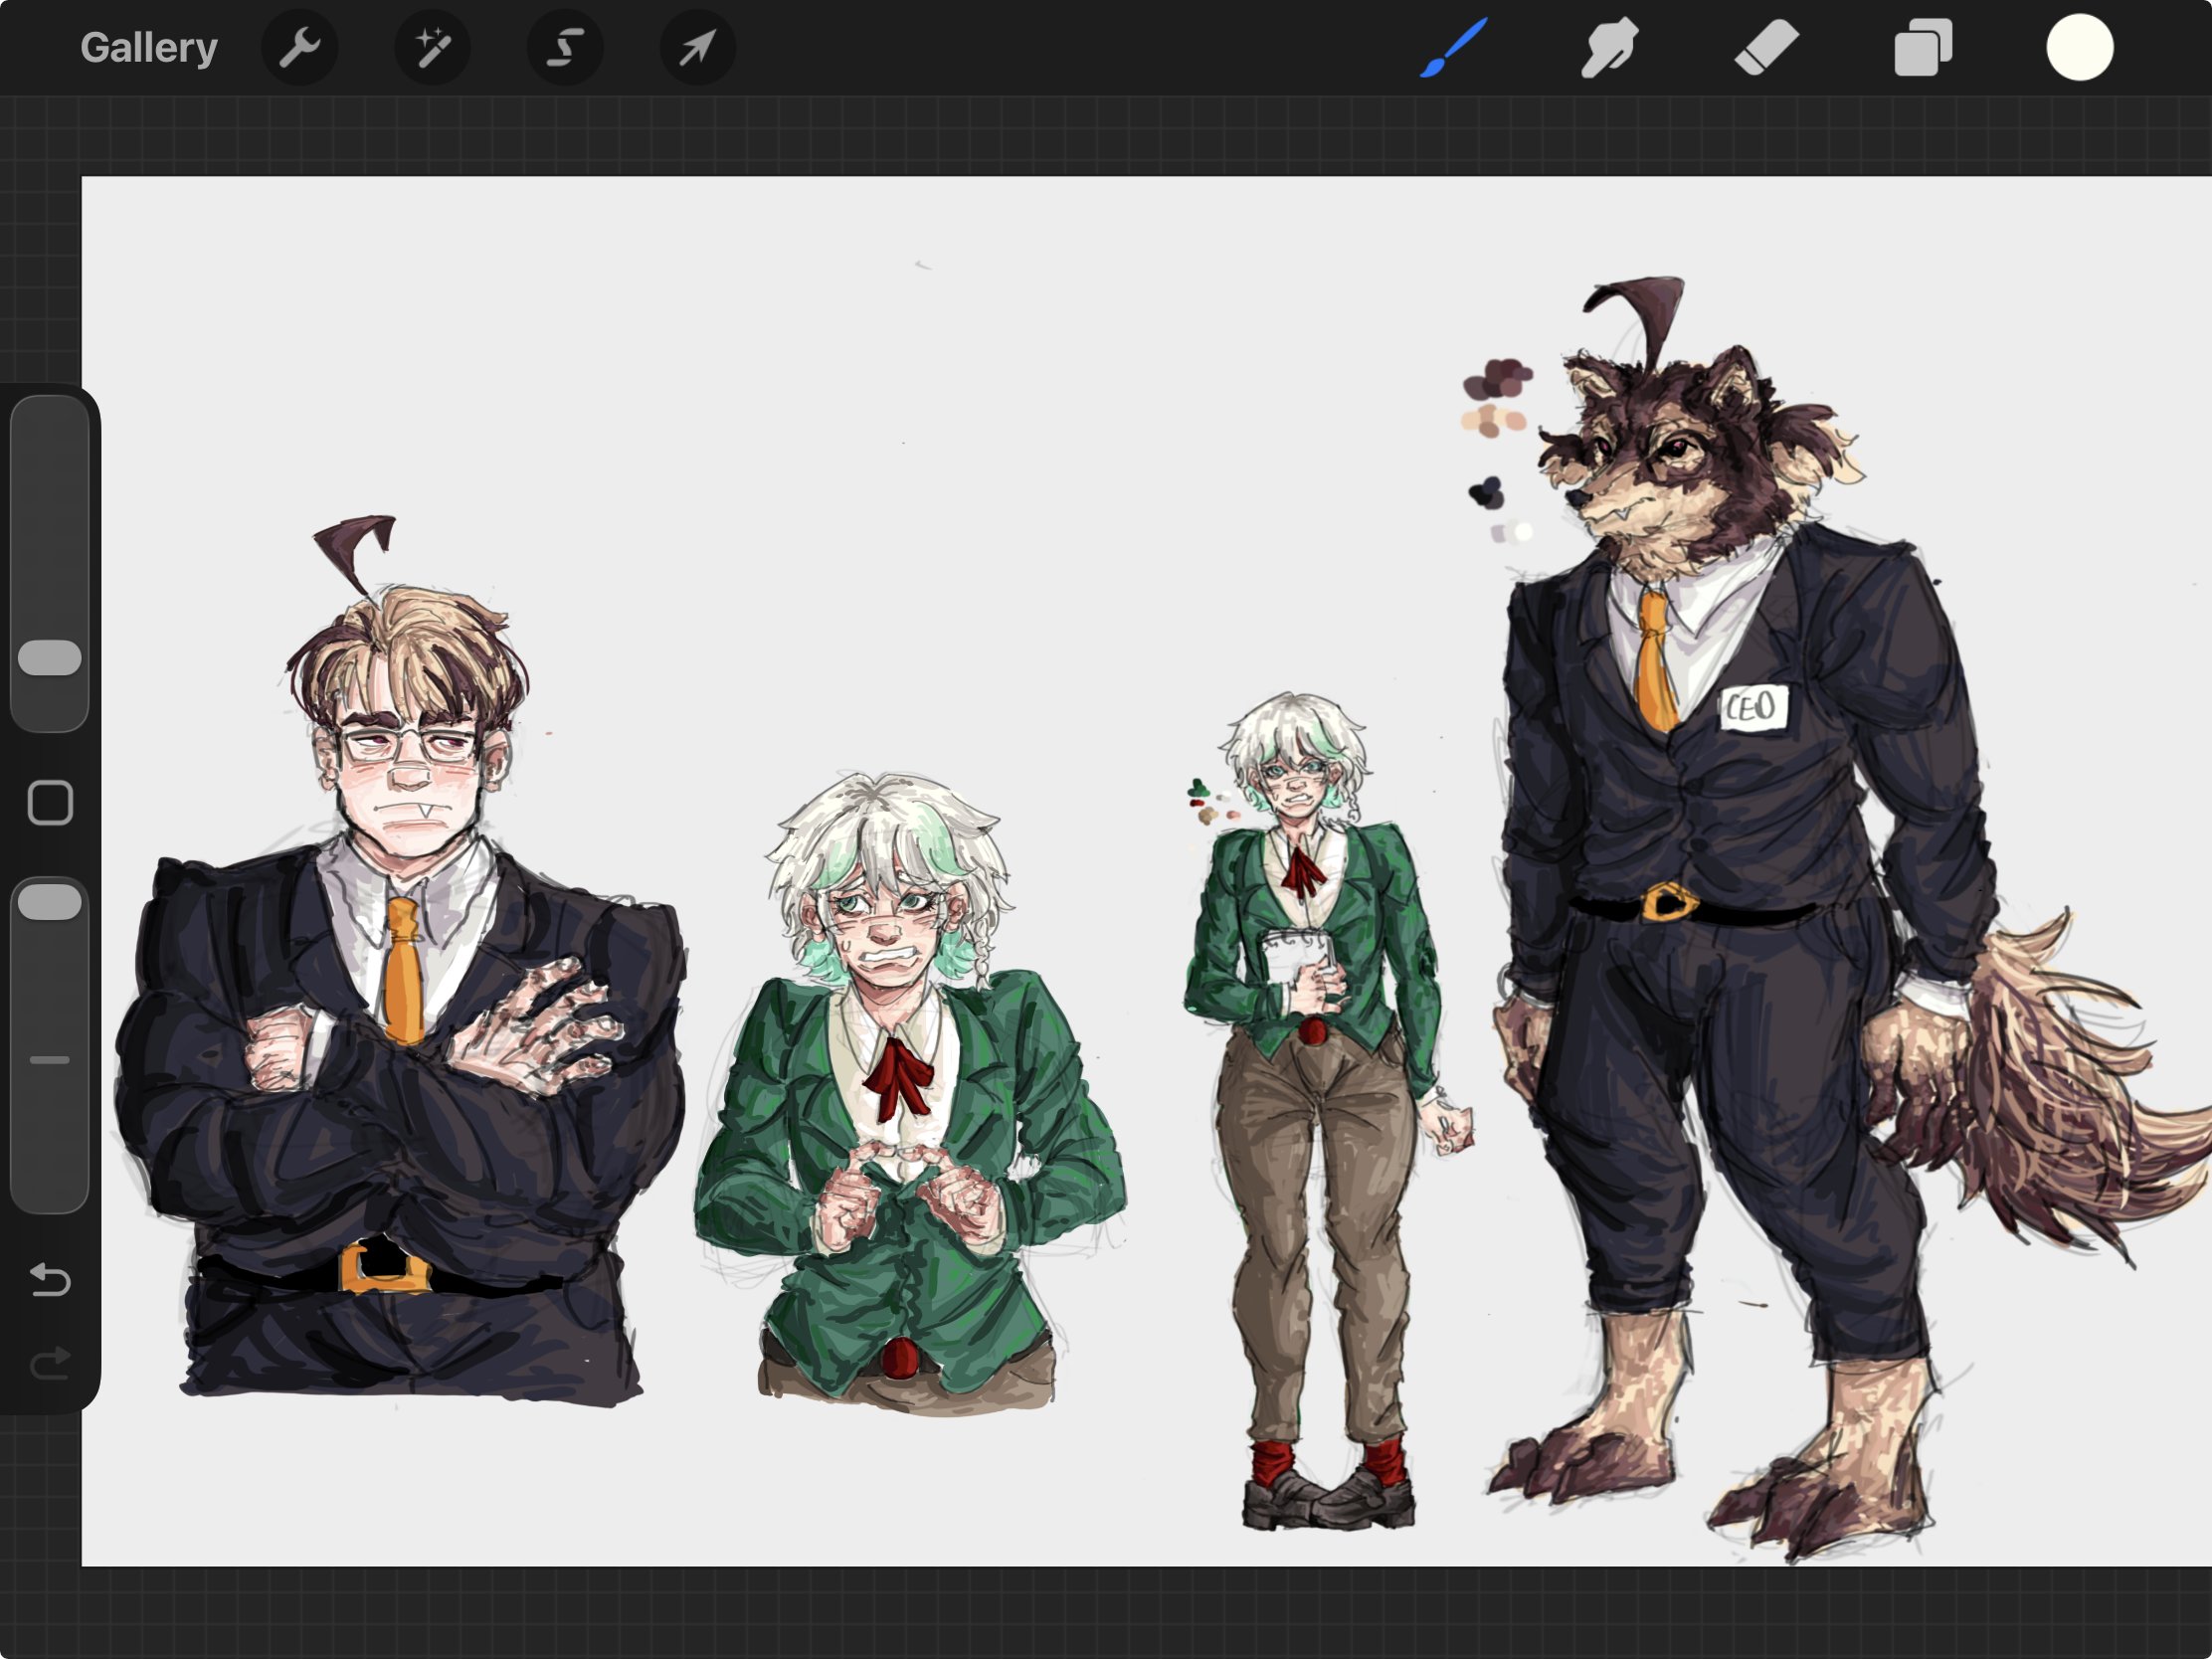This screenshot has height=1659, width=2212.
Task: Select the Eraser tool
Action: (x=1766, y=47)
